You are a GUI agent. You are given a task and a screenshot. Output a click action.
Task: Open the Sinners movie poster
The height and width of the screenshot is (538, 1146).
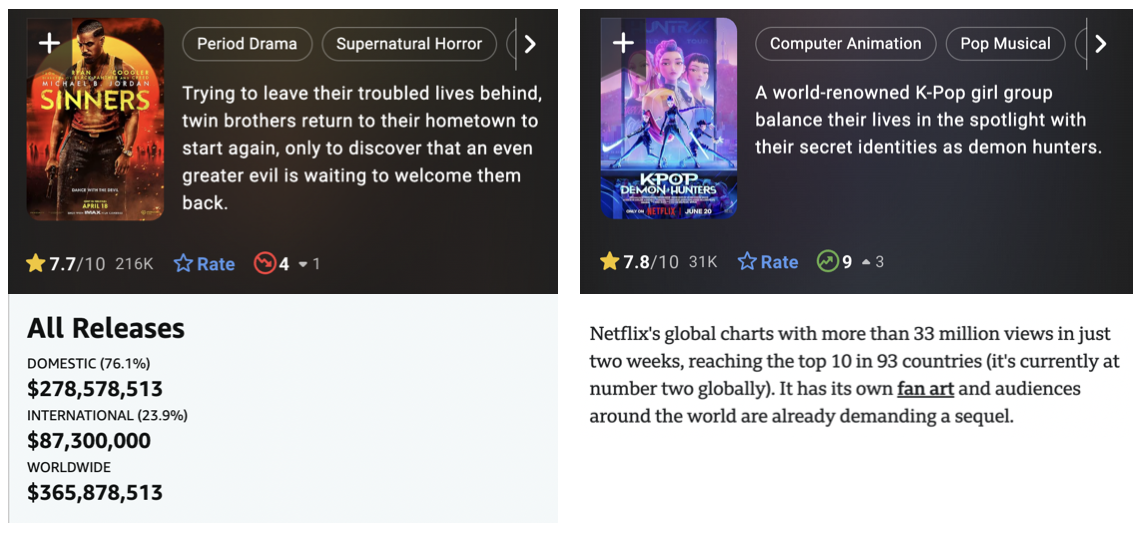pyautogui.click(x=95, y=119)
